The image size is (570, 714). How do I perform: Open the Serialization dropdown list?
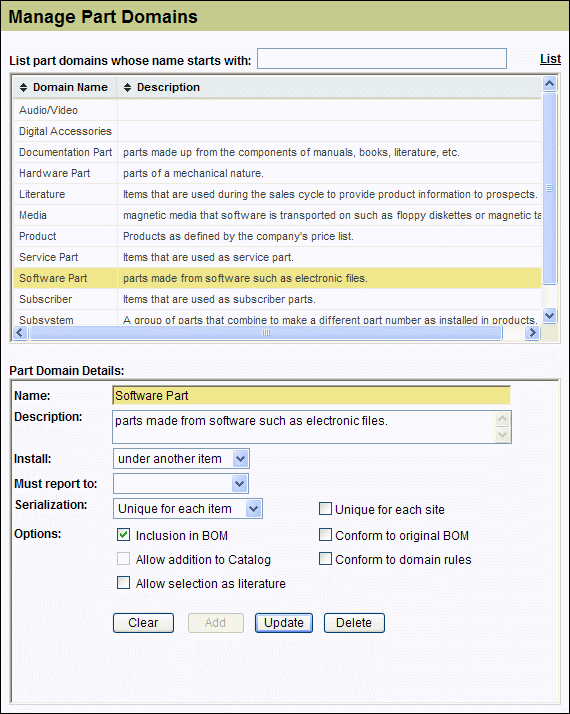pyautogui.click(x=254, y=509)
